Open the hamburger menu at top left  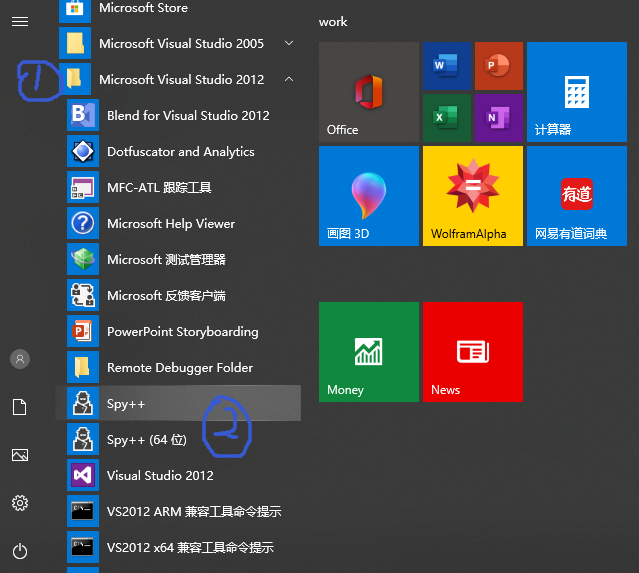tap(20, 21)
